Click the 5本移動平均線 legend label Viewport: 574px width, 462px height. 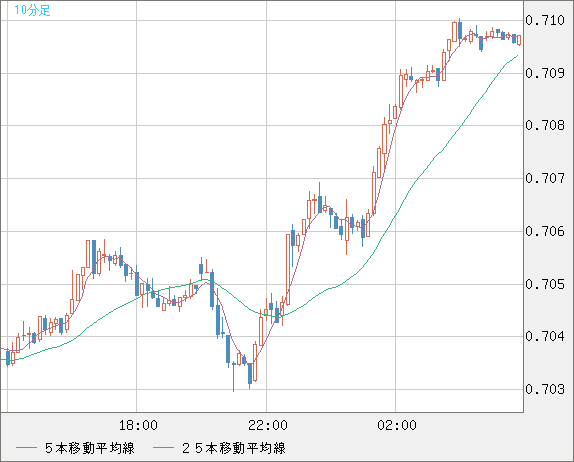(90, 448)
